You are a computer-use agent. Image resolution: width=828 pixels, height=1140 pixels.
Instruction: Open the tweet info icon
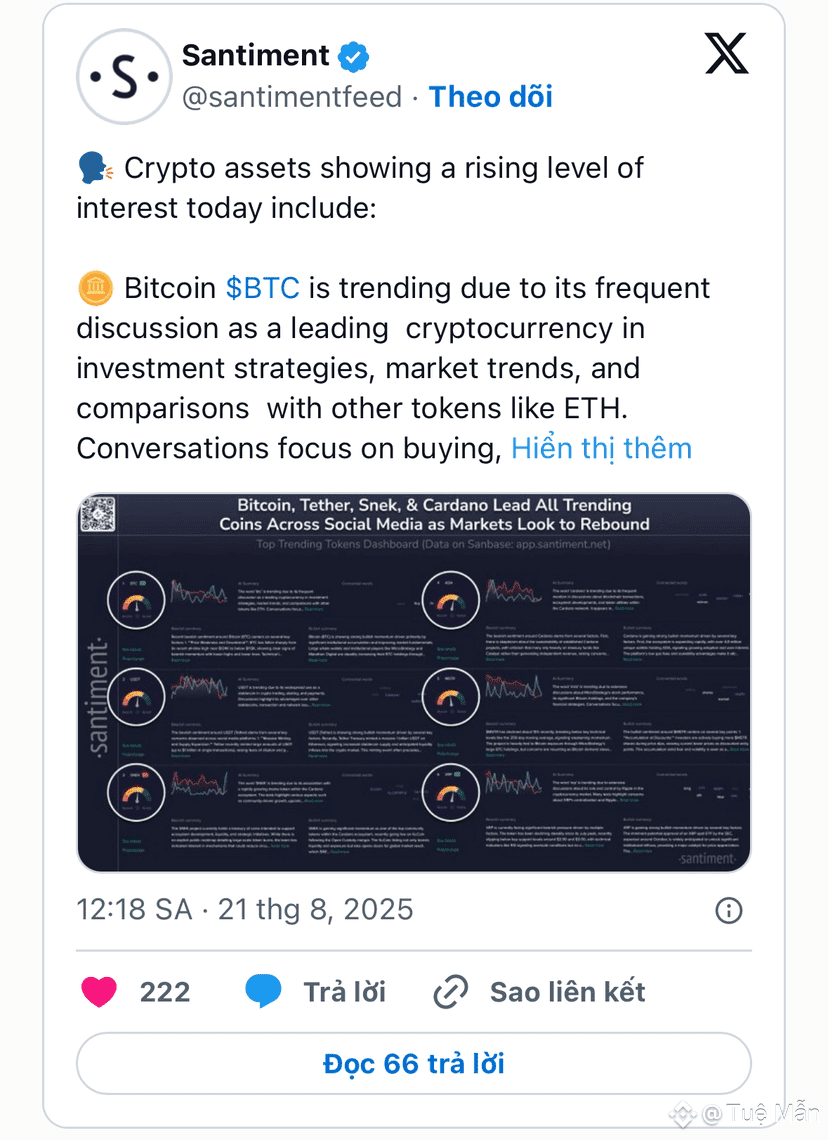[x=728, y=910]
